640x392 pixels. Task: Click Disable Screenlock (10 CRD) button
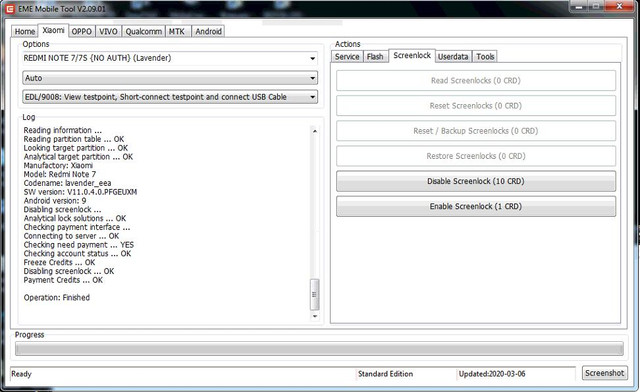[x=476, y=181]
